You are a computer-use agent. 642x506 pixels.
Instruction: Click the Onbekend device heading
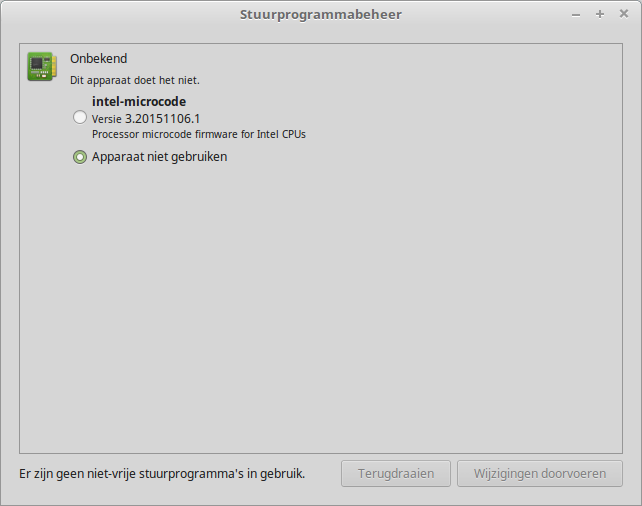point(98,59)
